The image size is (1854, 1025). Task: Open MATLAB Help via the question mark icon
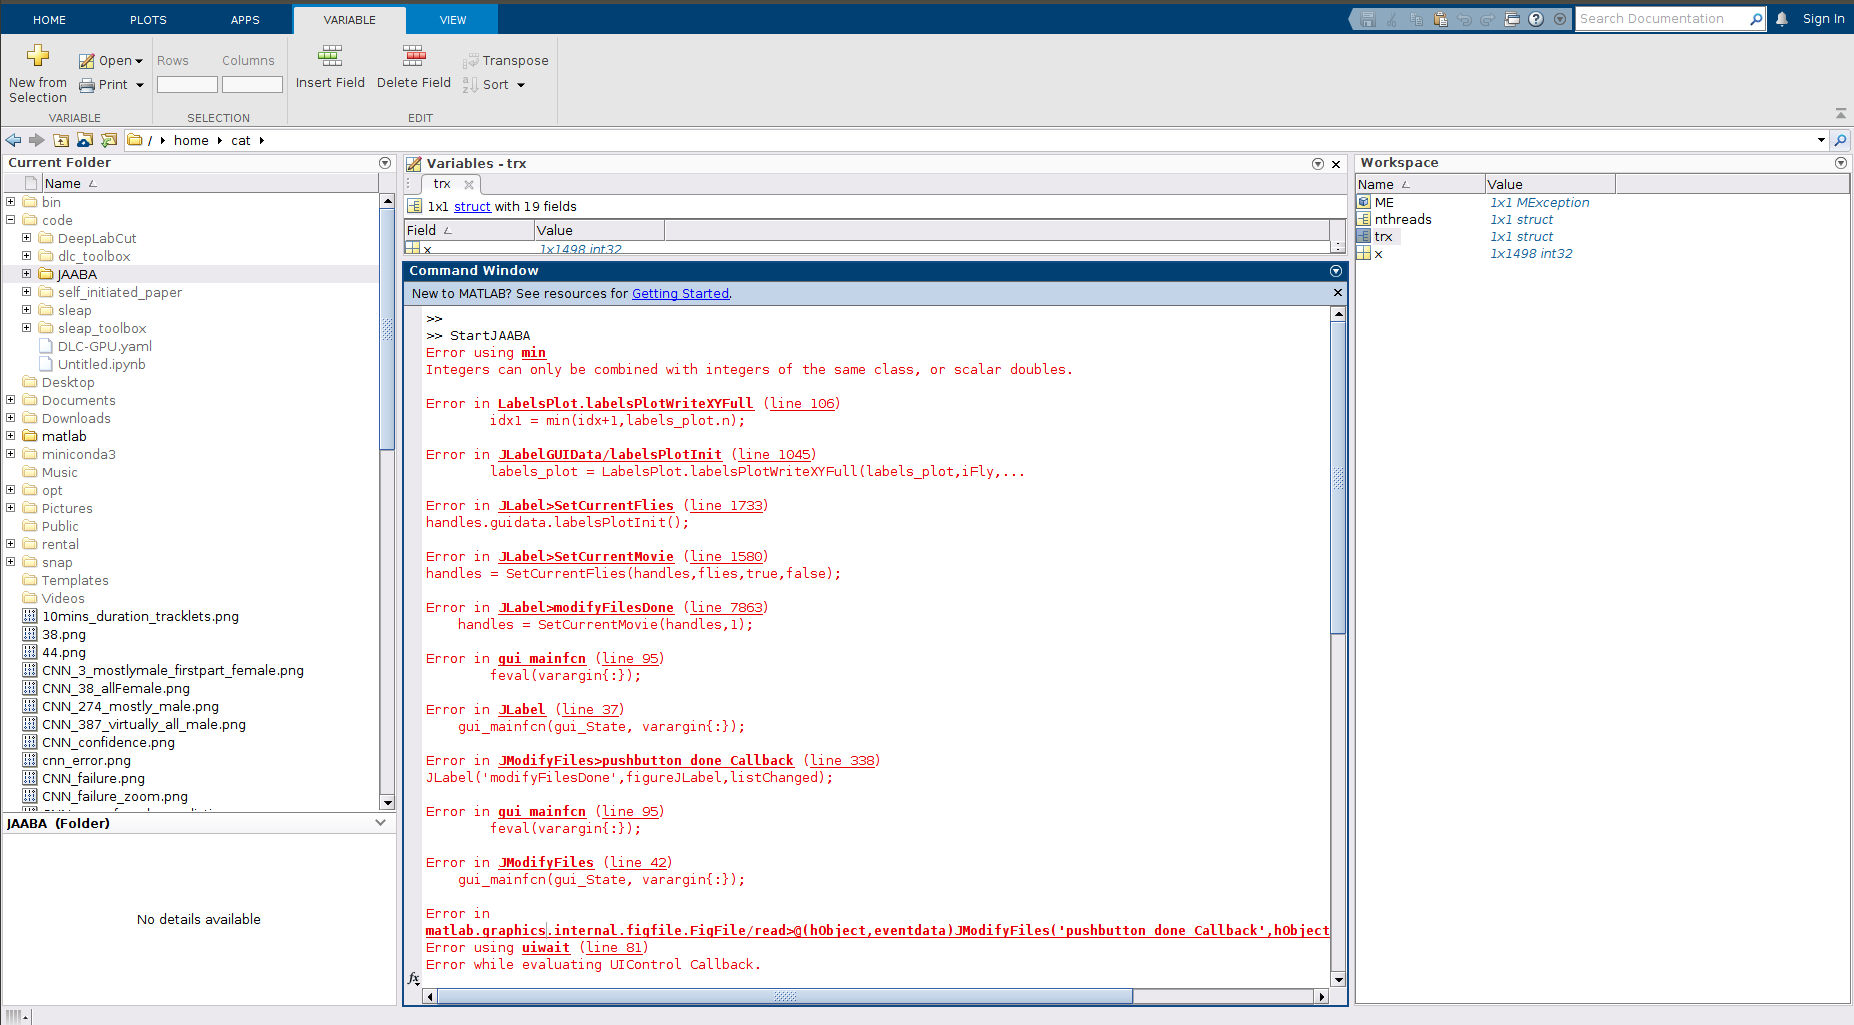[x=1536, y=18]
